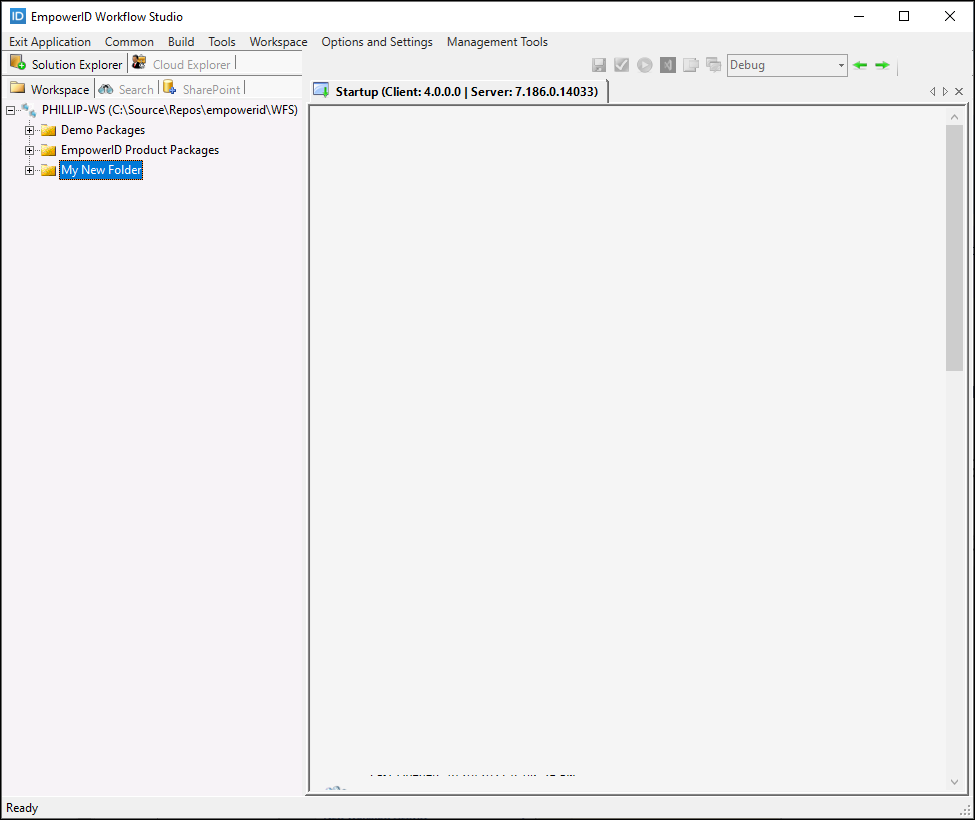This screenshot has height=820, width=975.
Task: Collapse the PHILLIP-WS root tree node
Action: [11, 110]
